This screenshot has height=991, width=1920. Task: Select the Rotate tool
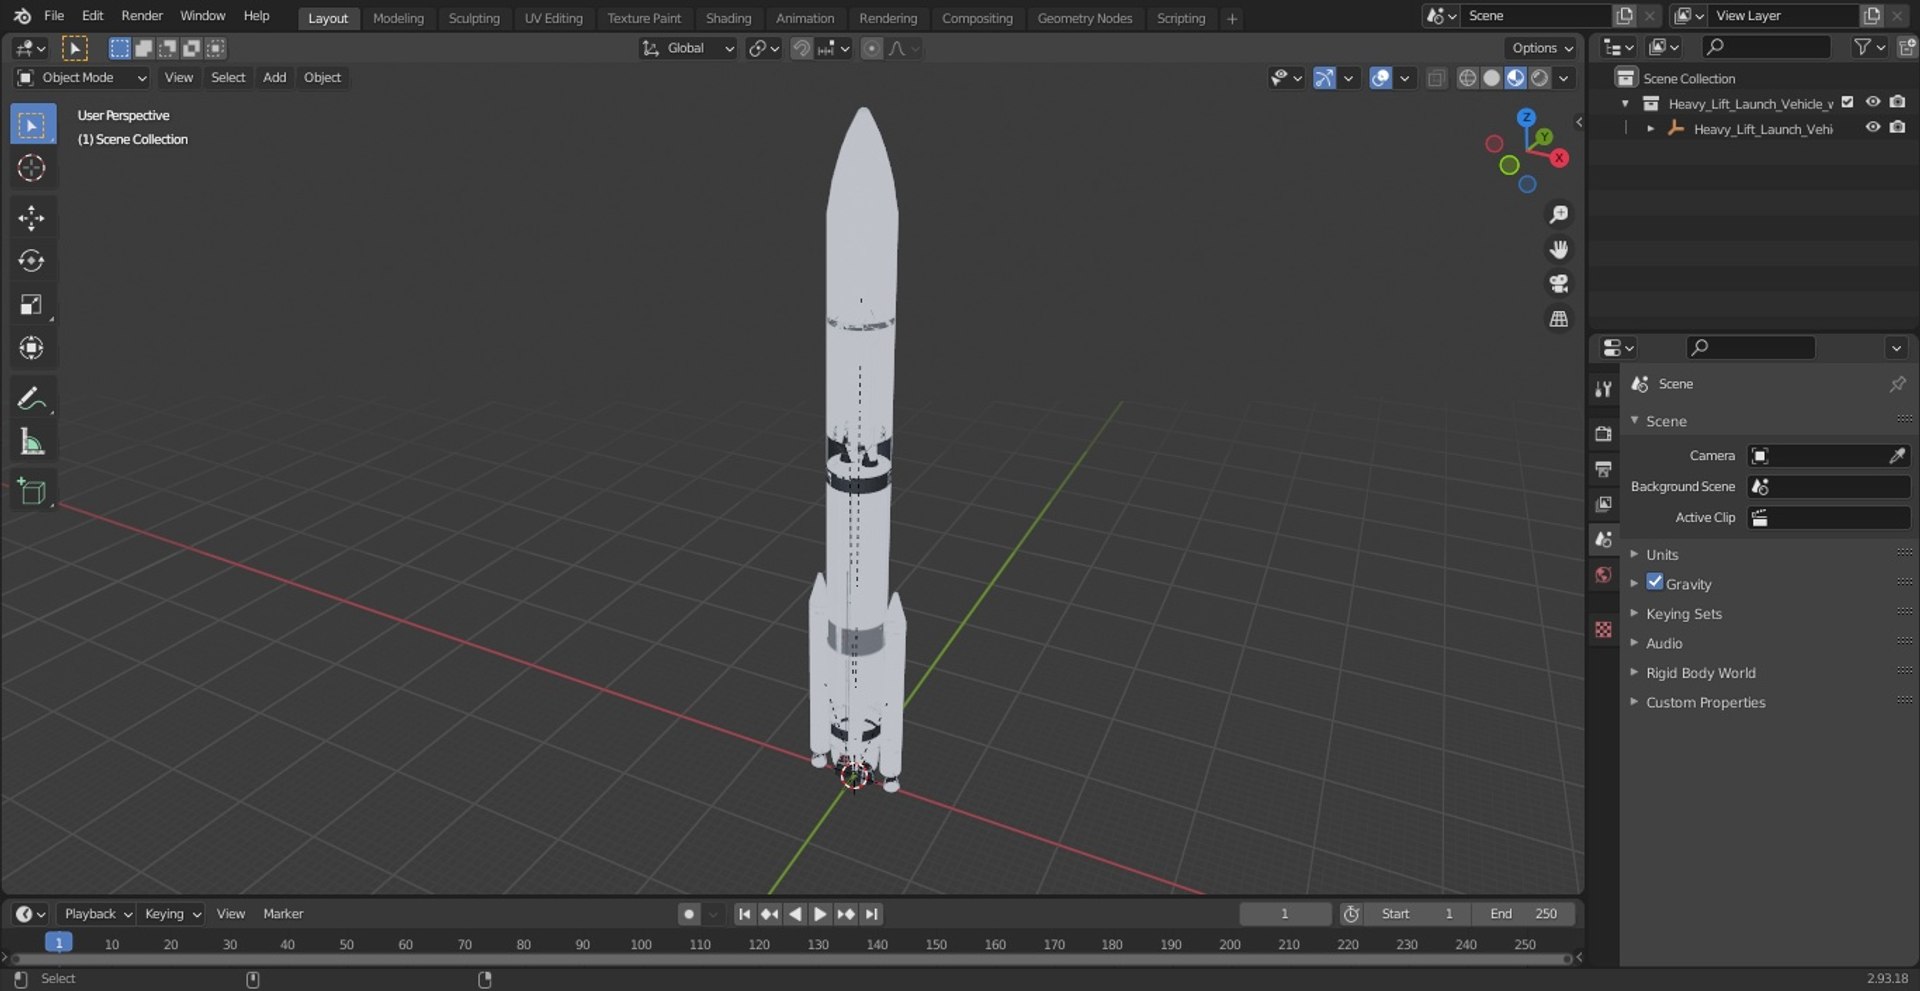32,261
